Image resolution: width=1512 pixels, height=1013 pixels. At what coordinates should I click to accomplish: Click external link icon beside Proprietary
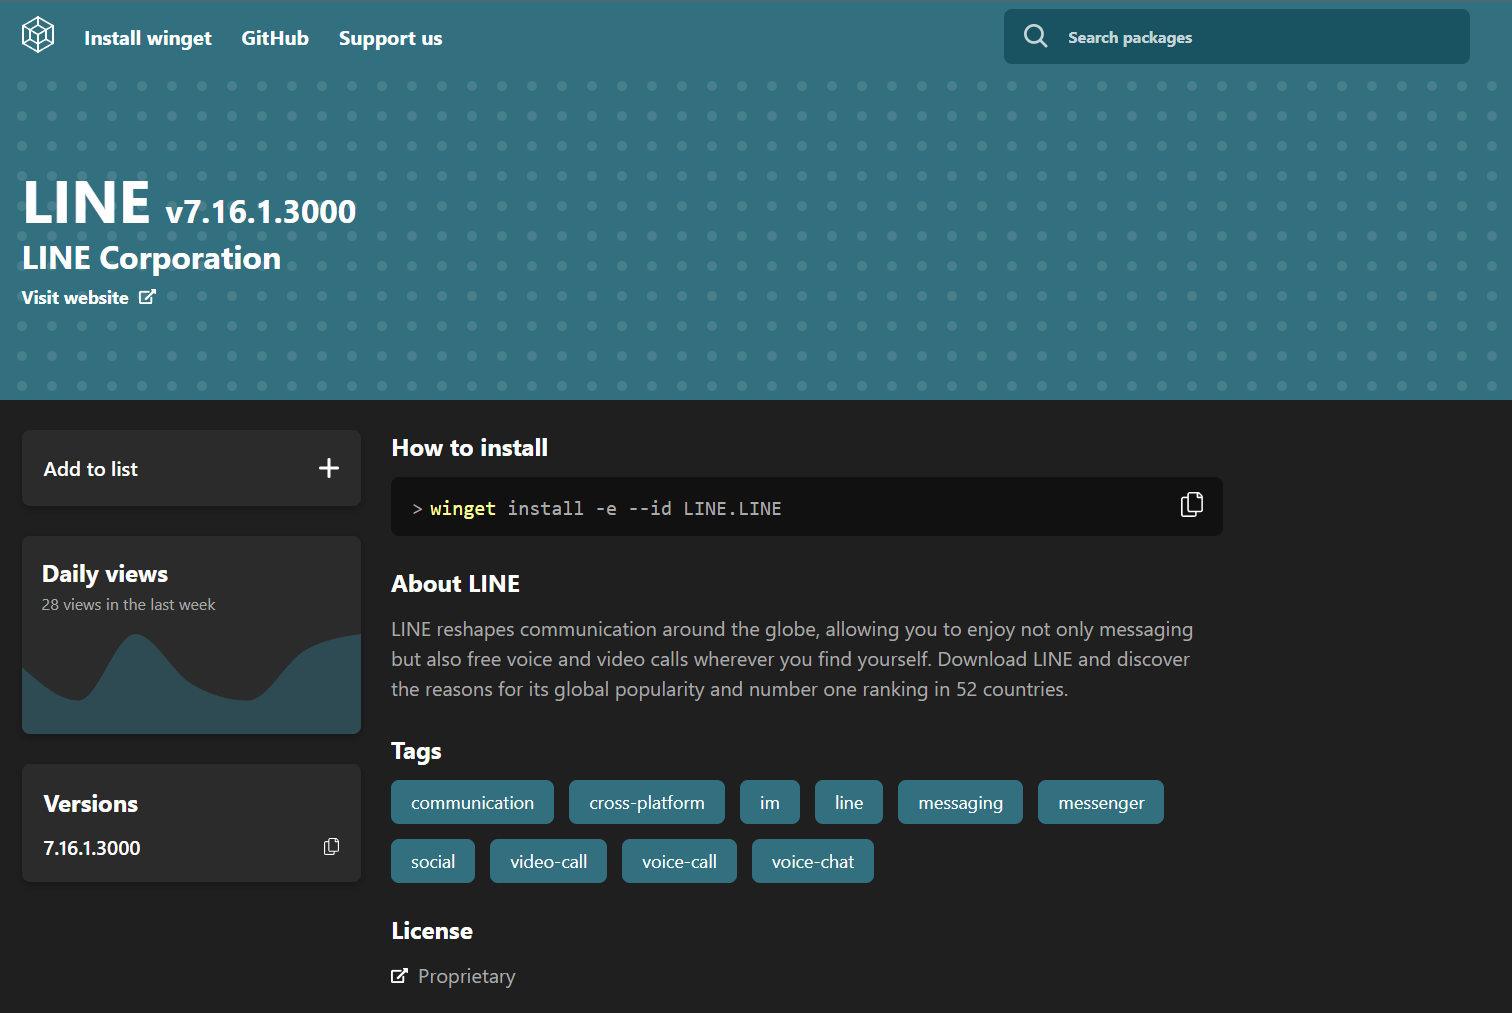click(x=399, y=976)
